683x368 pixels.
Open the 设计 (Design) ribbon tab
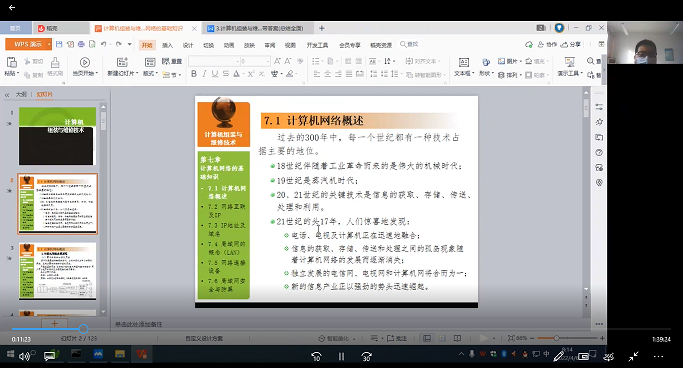[x=188, y=45]
